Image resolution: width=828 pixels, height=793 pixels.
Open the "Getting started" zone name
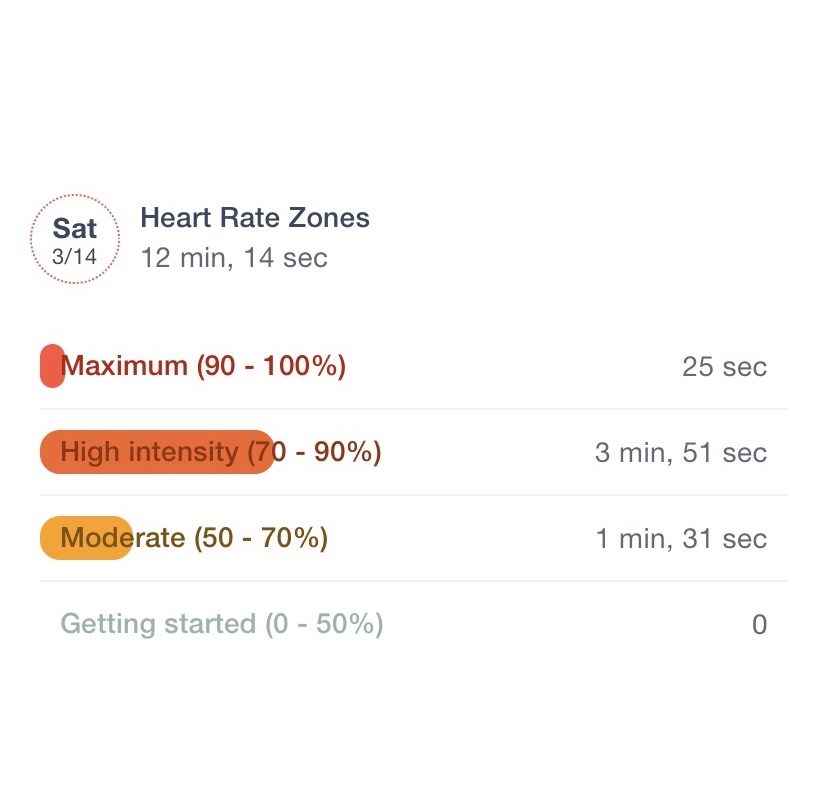pyautogui.click(x=157, y=624)
